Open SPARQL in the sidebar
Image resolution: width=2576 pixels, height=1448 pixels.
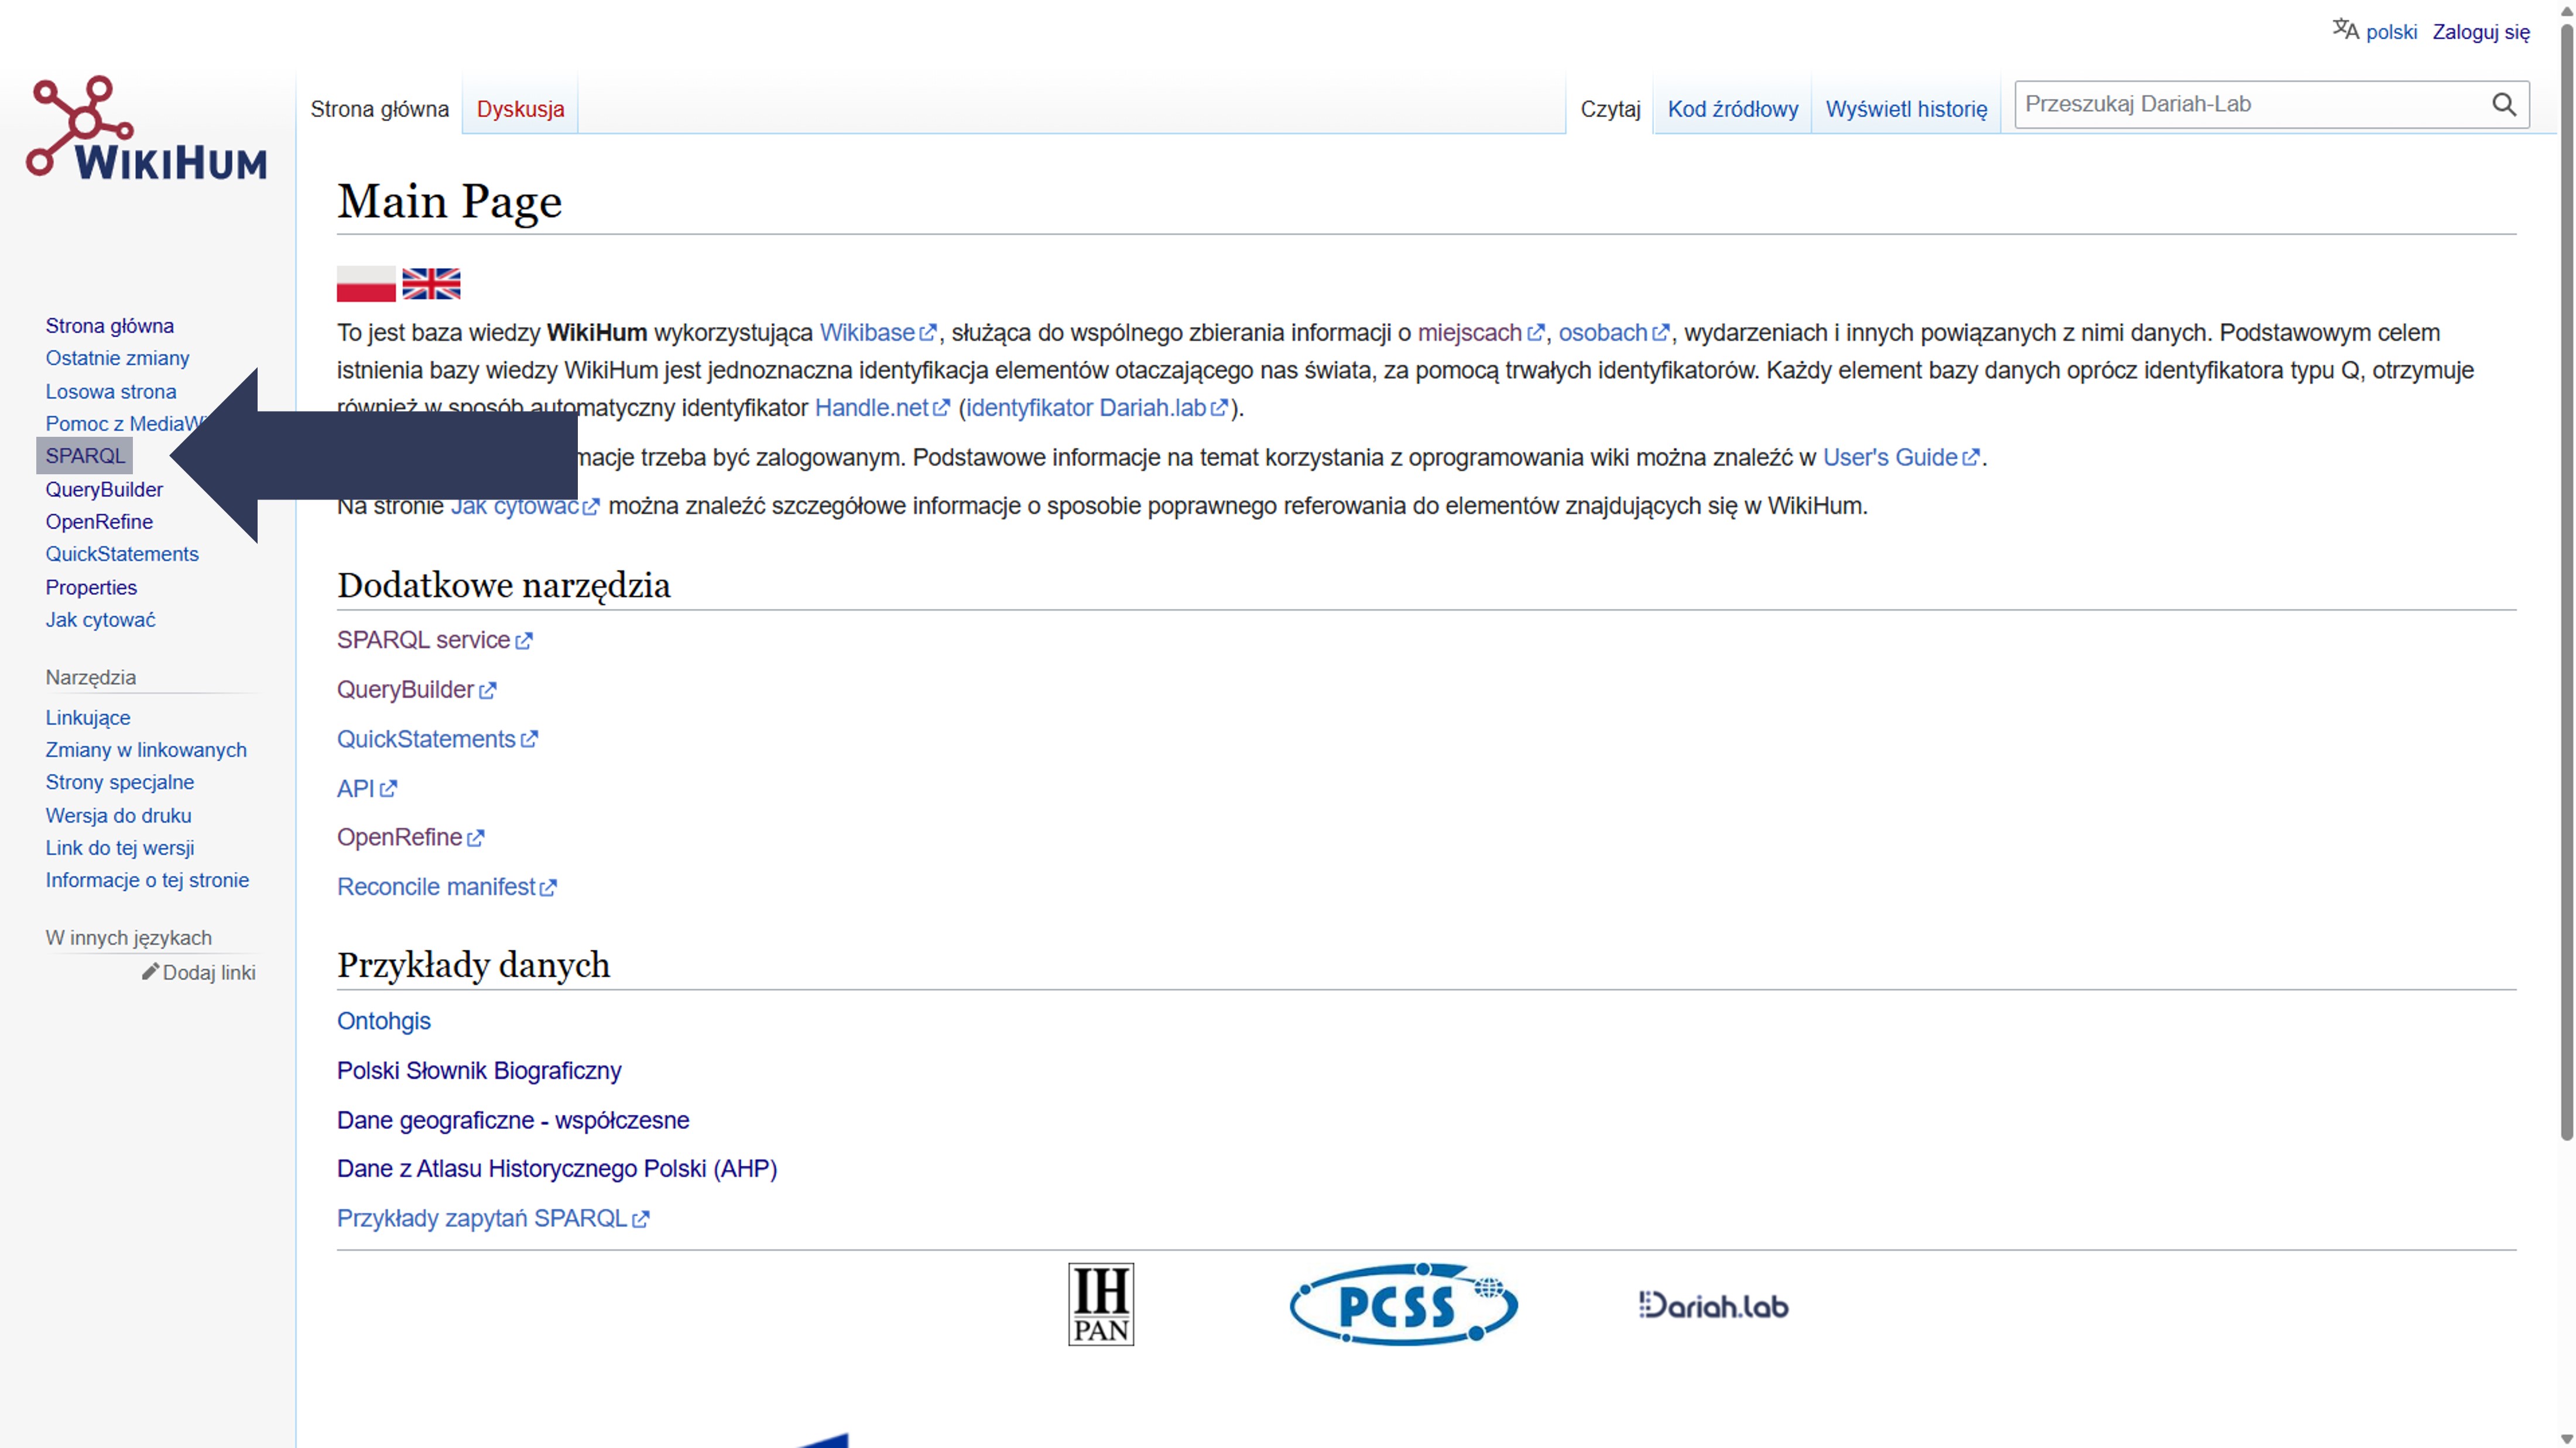coord(85,456)
